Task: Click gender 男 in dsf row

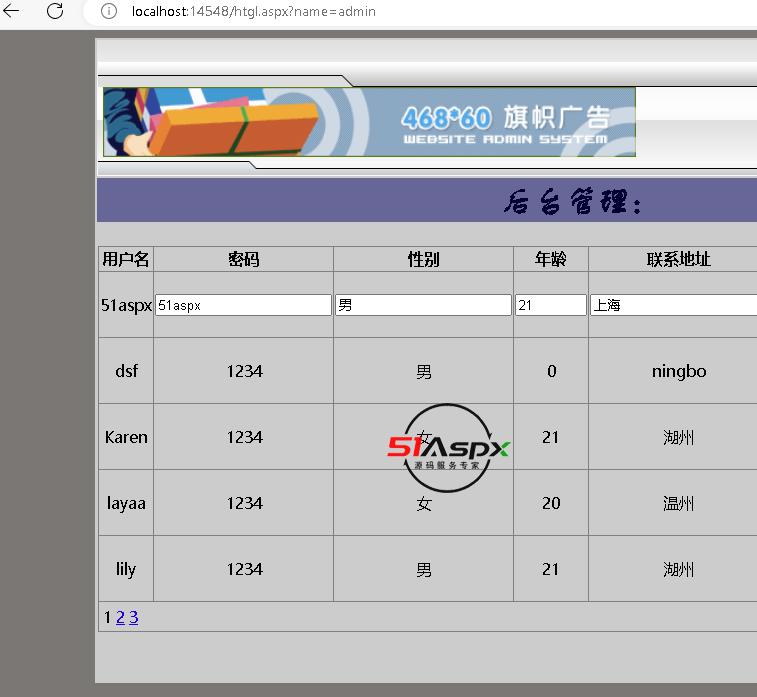Action: click(x=424, y=372)
